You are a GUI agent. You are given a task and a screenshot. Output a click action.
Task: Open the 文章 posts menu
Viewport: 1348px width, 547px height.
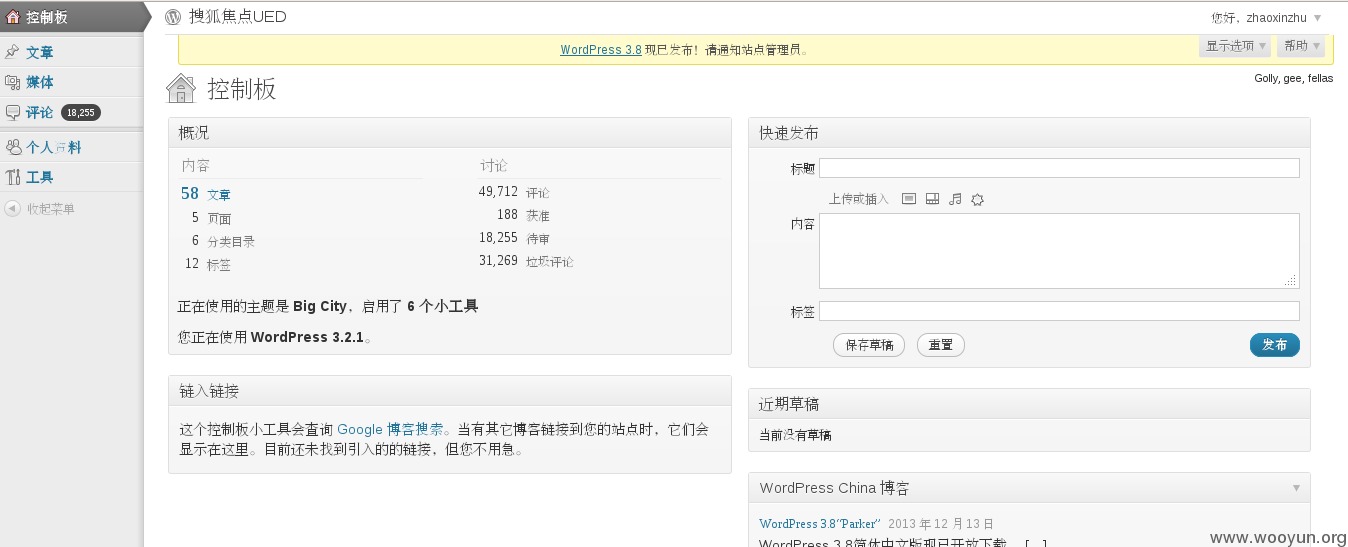point(40,52)
